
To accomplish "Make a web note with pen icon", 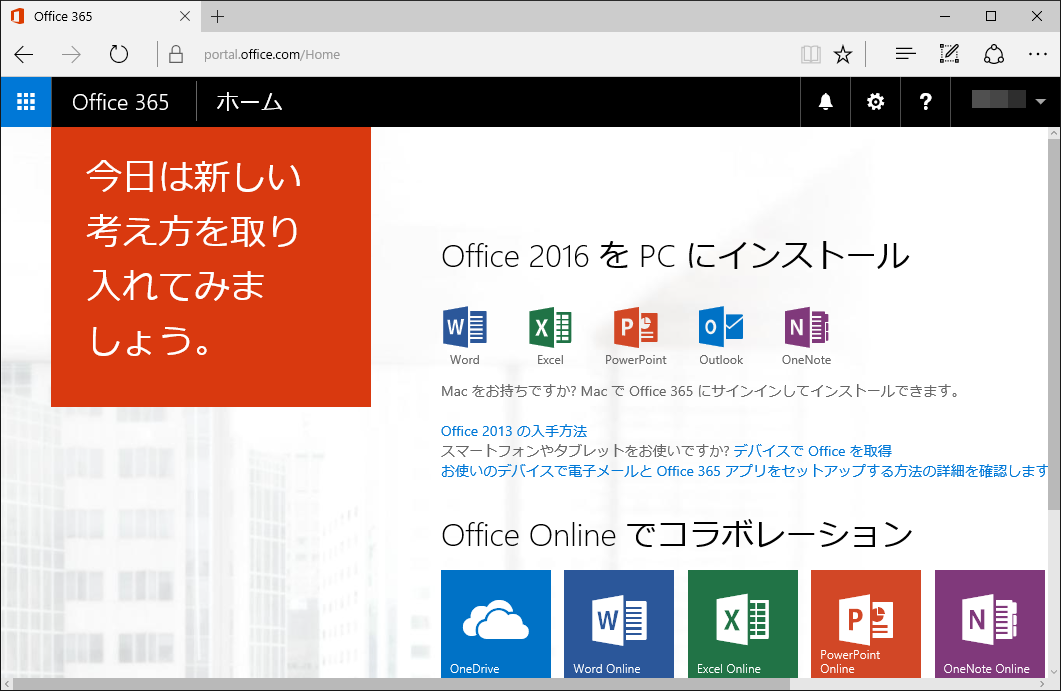I will 949,54.
